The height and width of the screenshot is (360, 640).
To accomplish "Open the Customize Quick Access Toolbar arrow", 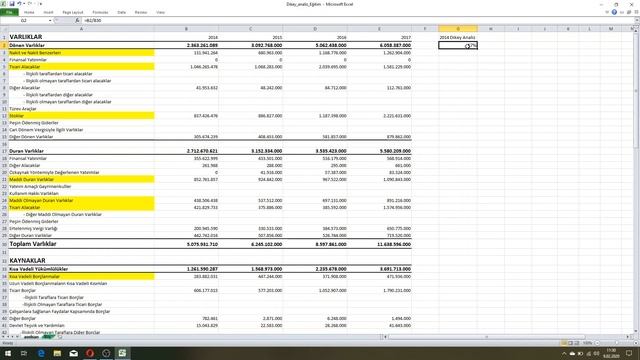I will pos(40,4).
